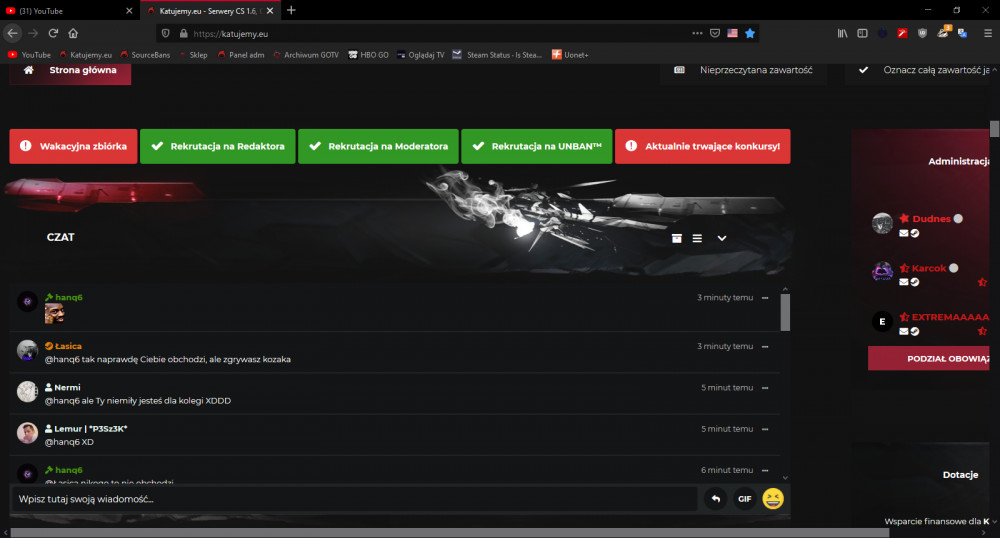Open the Steam Status bookmark
The height and width of the screenshot is (538, 1000).
(497, 55)
